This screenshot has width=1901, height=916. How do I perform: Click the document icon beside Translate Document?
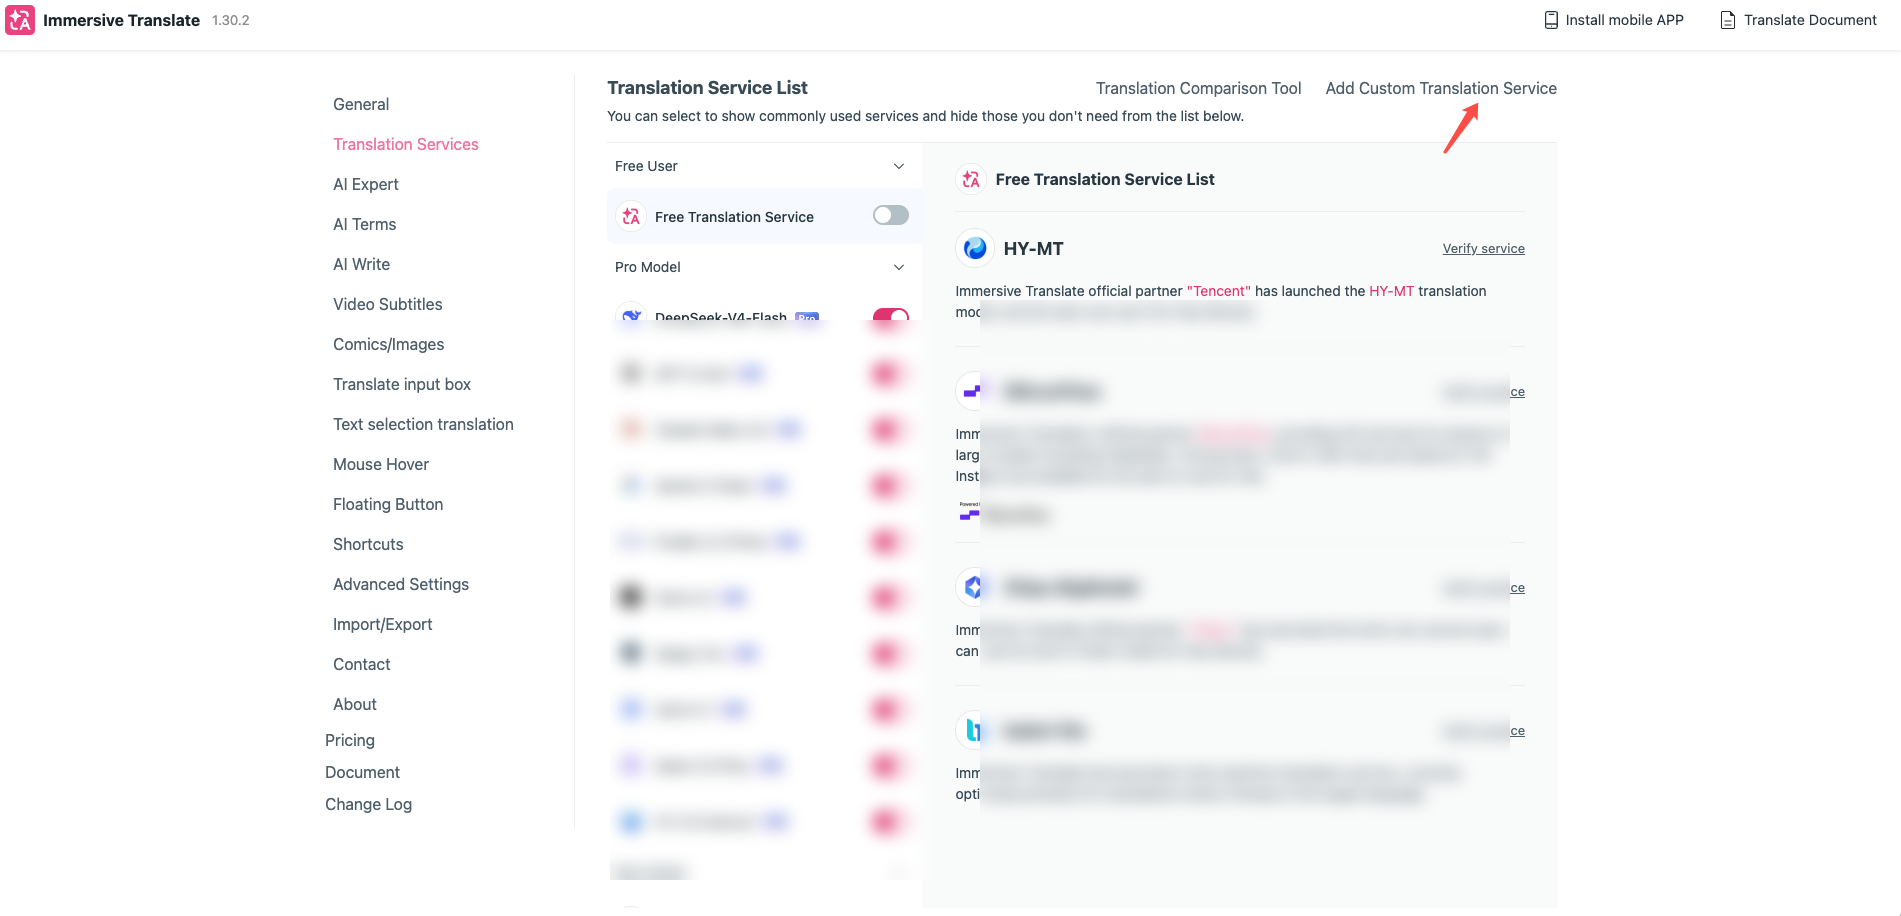click(x=1727, y=20)
